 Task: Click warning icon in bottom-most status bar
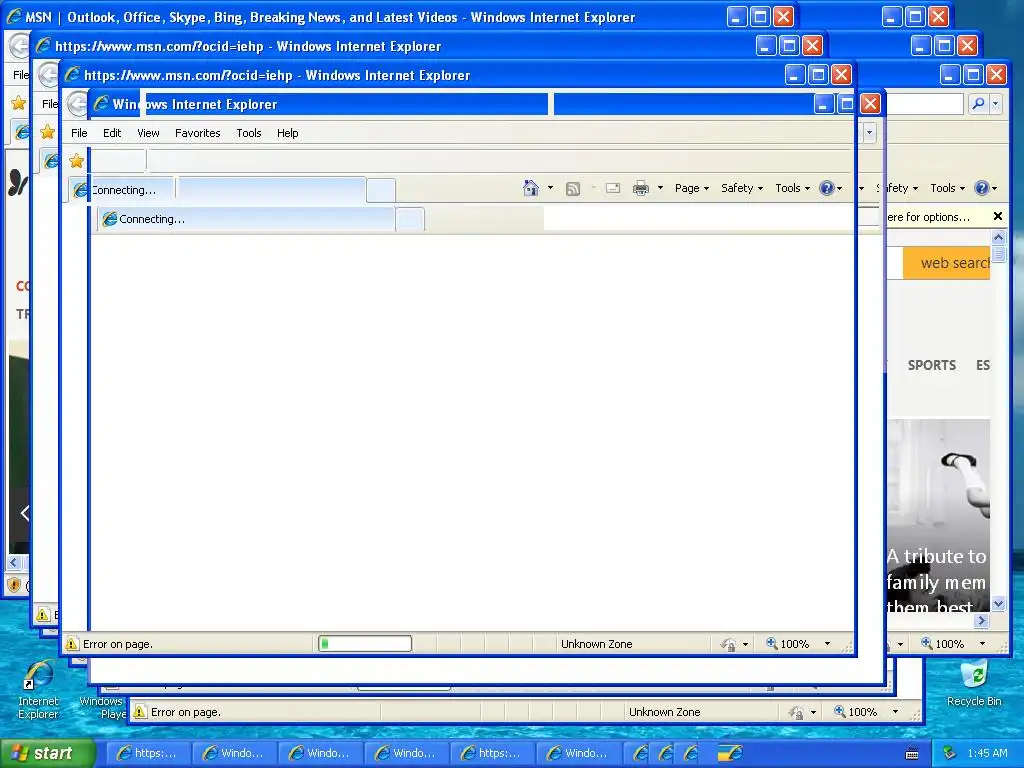pyautogui.click(x=139, y=712)
